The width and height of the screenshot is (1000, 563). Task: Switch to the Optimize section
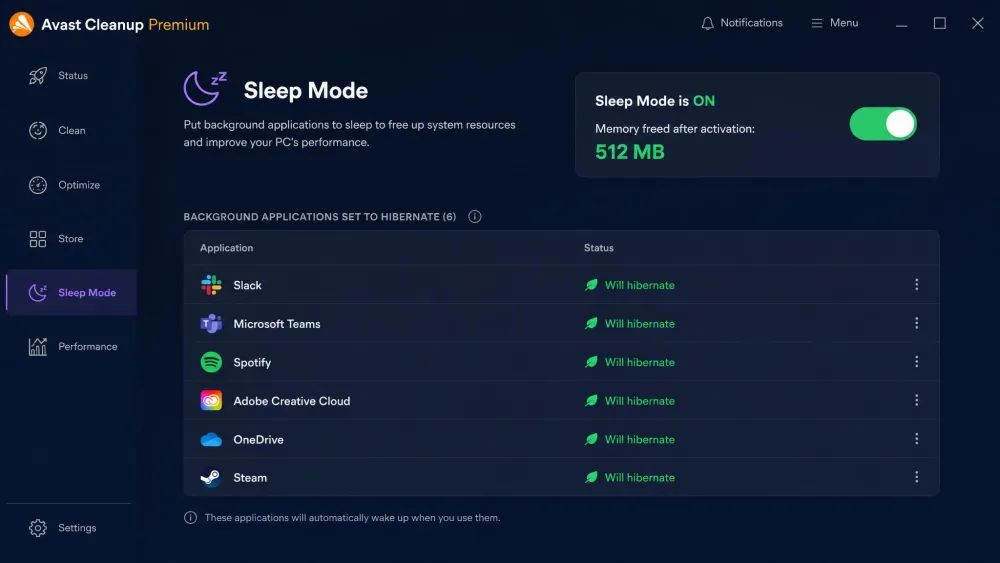(79, 185)
